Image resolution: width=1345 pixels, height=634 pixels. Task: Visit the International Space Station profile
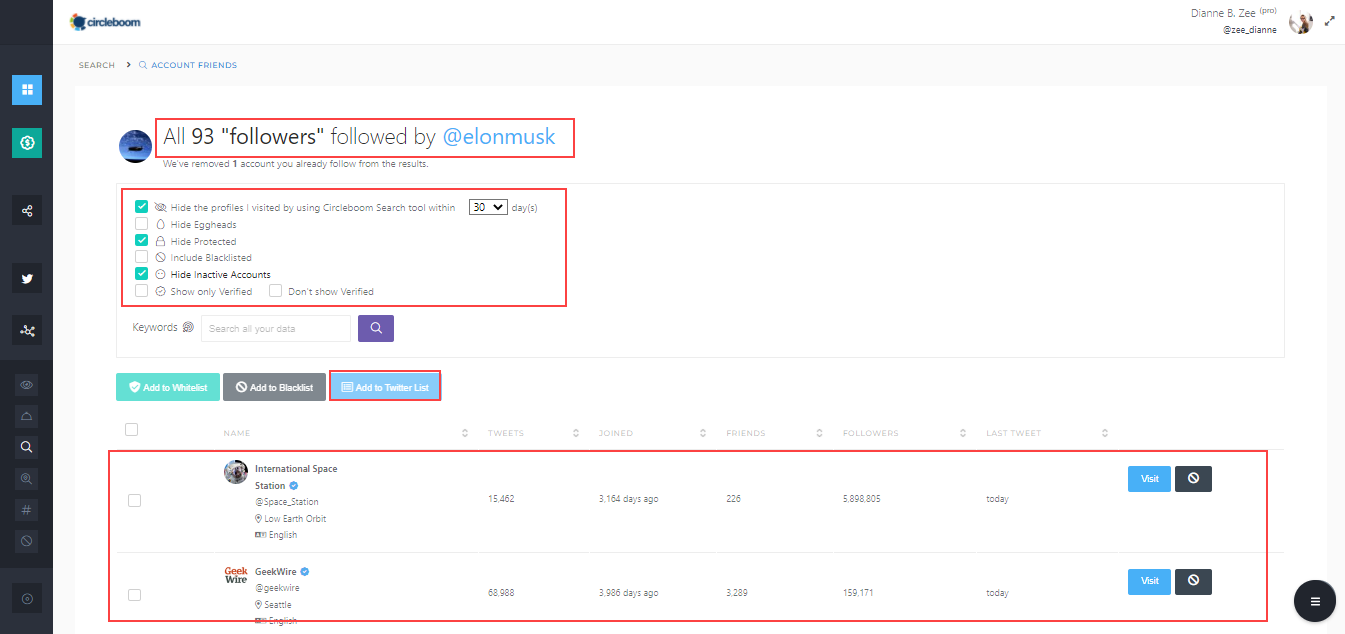point(1149,479)
